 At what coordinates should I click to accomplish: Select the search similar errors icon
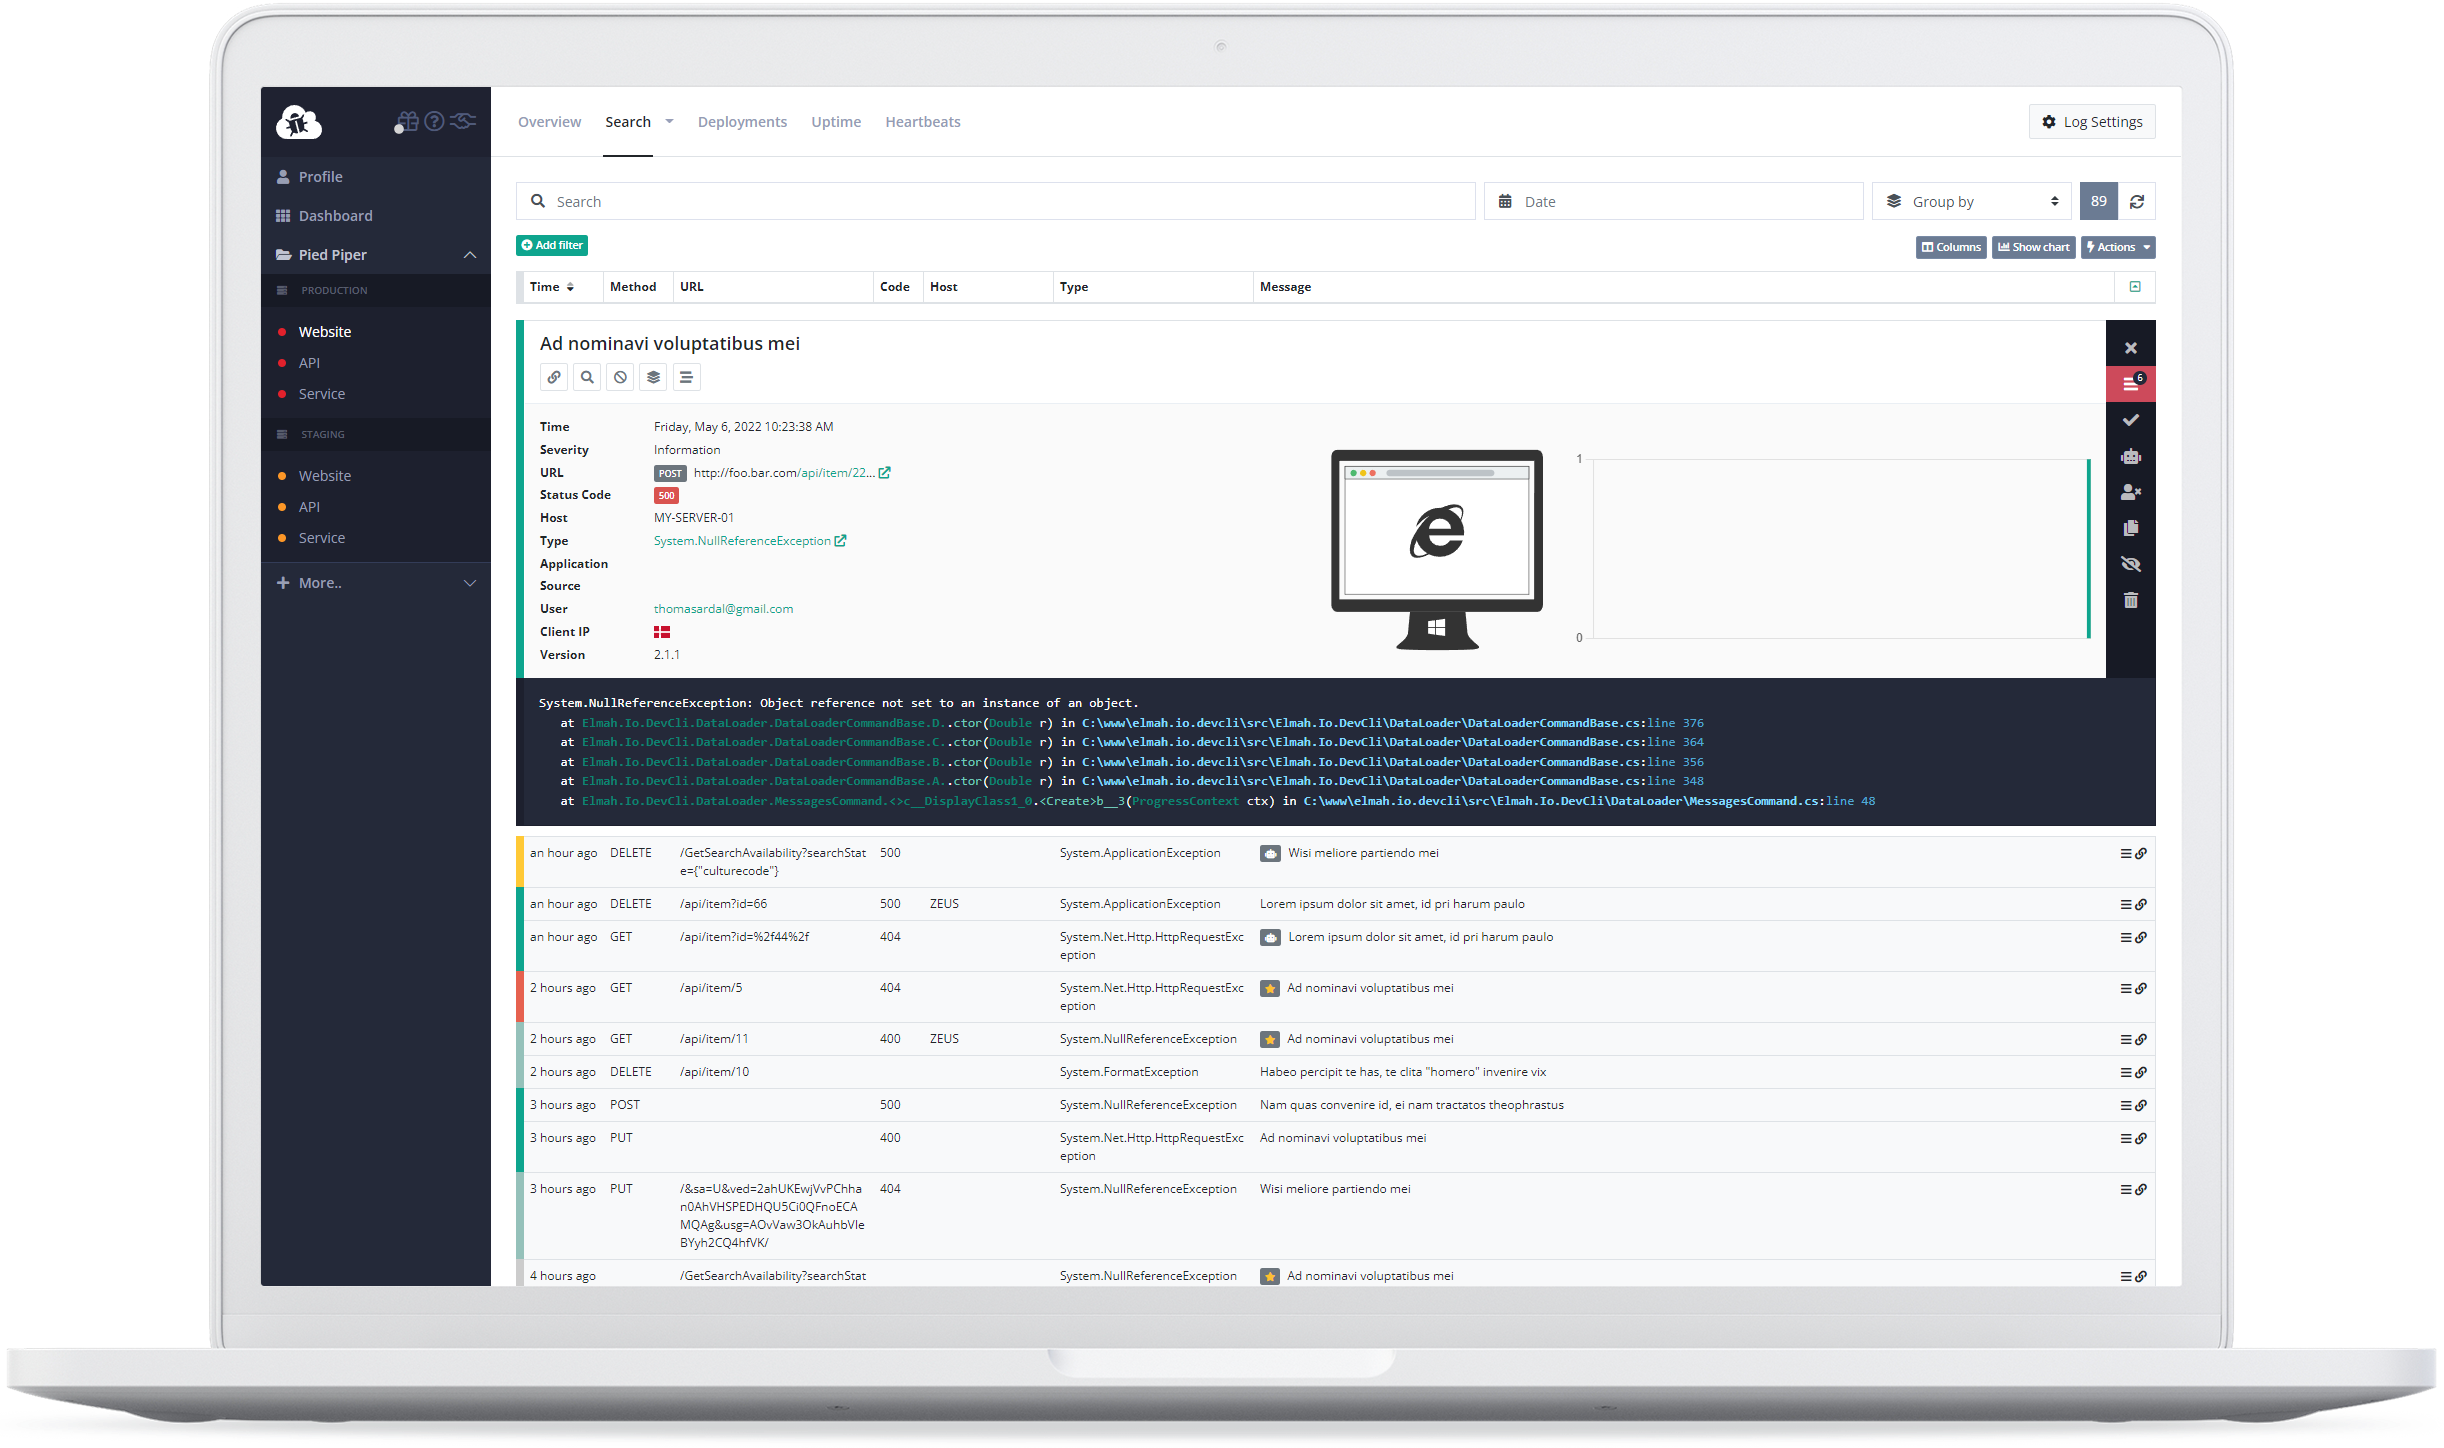coord(587,377)
